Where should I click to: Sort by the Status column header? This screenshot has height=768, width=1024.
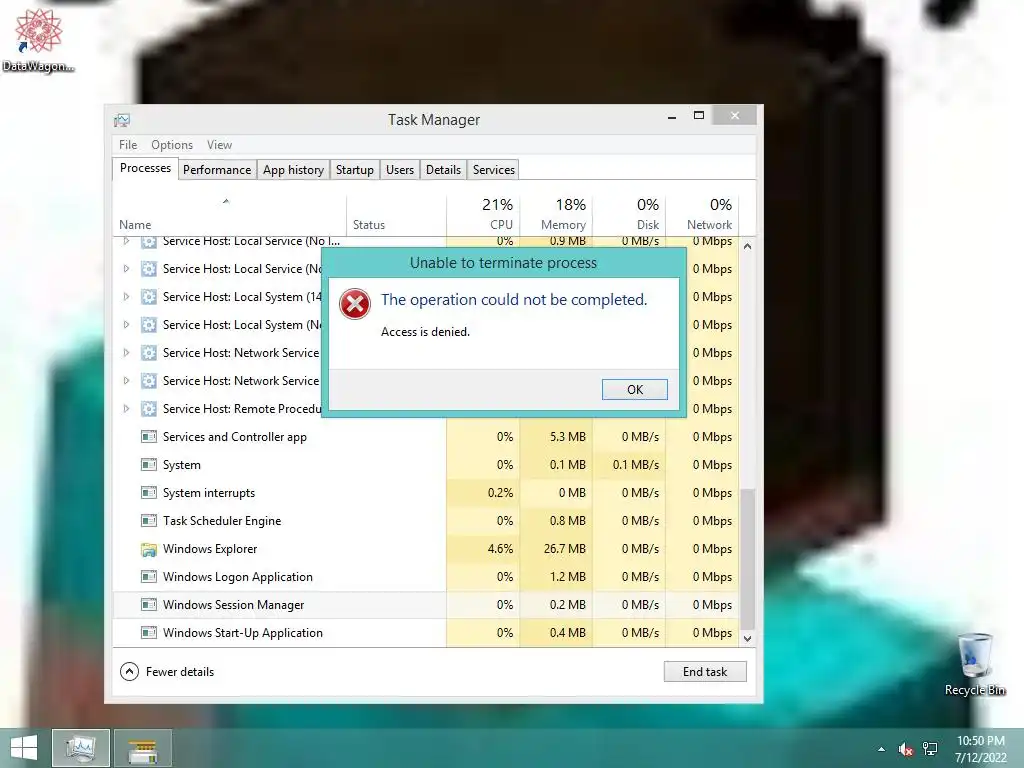coord(396,215)
